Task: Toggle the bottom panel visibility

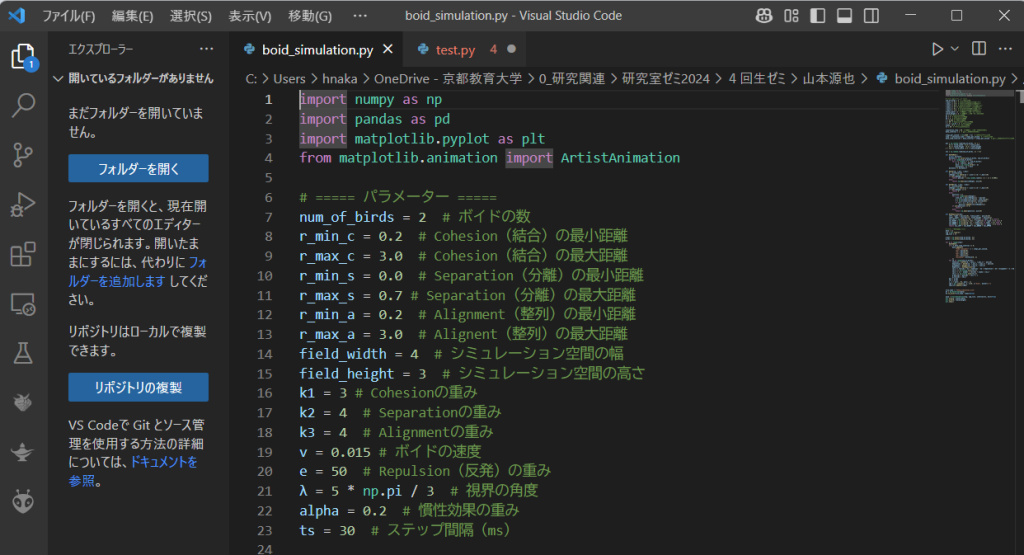Action: 843,16
